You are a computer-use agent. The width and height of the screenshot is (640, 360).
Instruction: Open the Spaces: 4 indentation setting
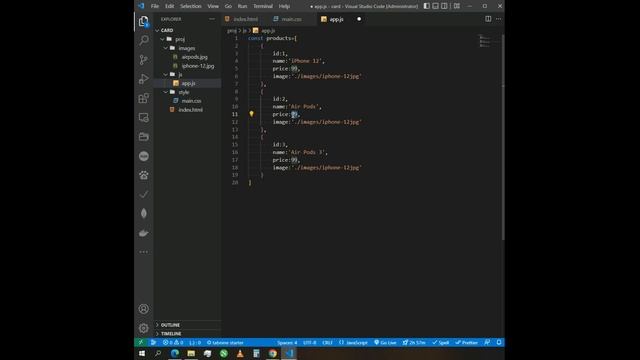coord(287,342)
